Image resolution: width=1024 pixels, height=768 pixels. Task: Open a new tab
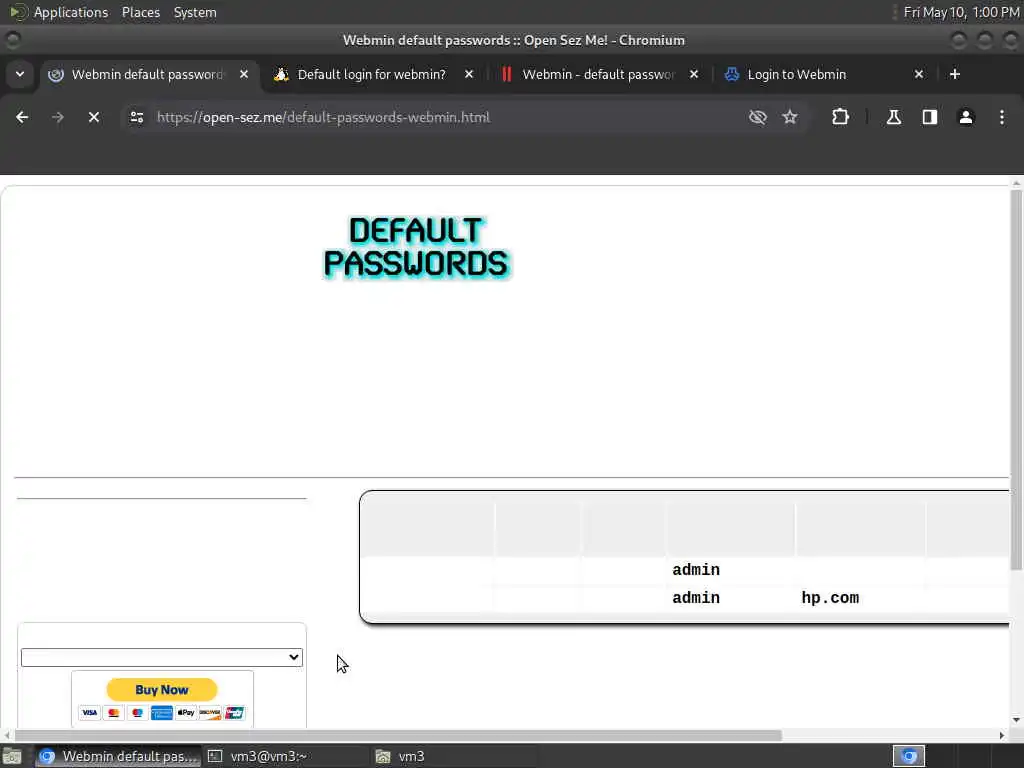(x=955, y=74)
